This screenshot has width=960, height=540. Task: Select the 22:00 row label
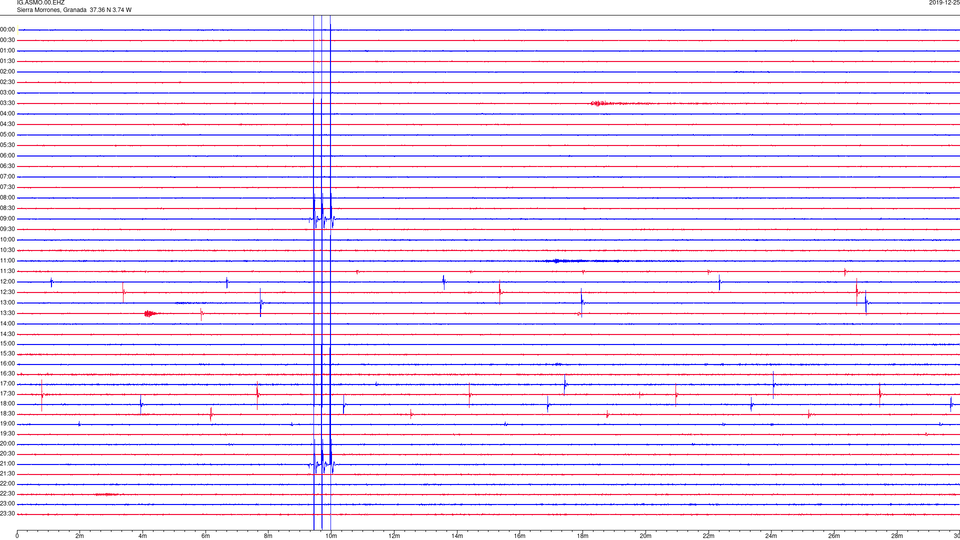click(7, 484)
